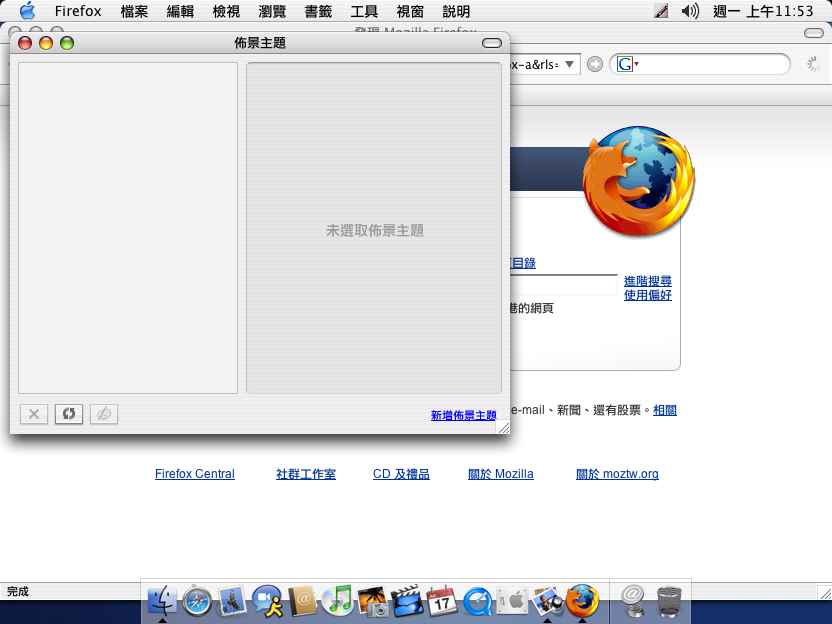The image size is (832, 624).
Task: Click the update themes refresh button
Action: pos(68,414)
